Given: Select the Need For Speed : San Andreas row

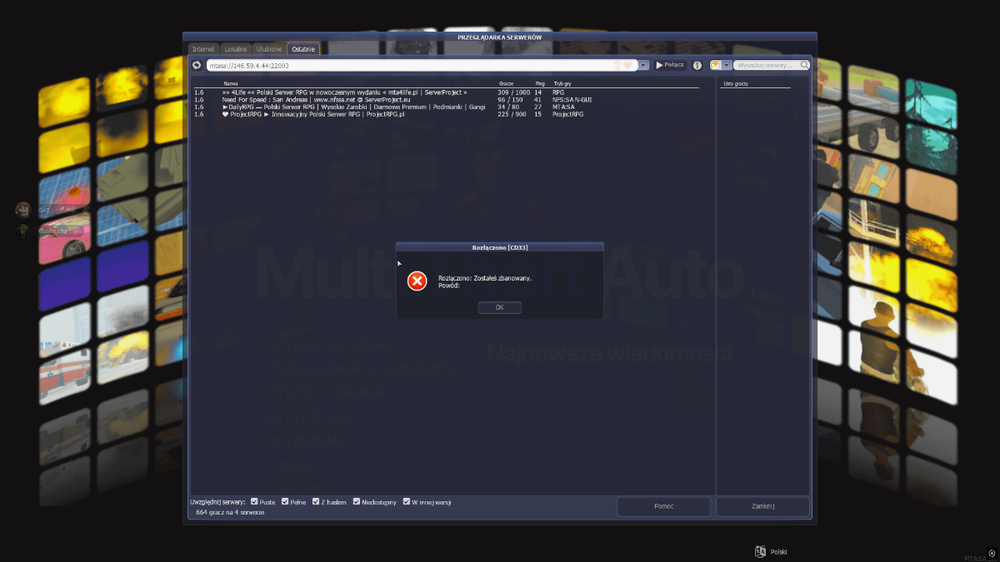Looking at the screenshot, I should coord(446,100).
